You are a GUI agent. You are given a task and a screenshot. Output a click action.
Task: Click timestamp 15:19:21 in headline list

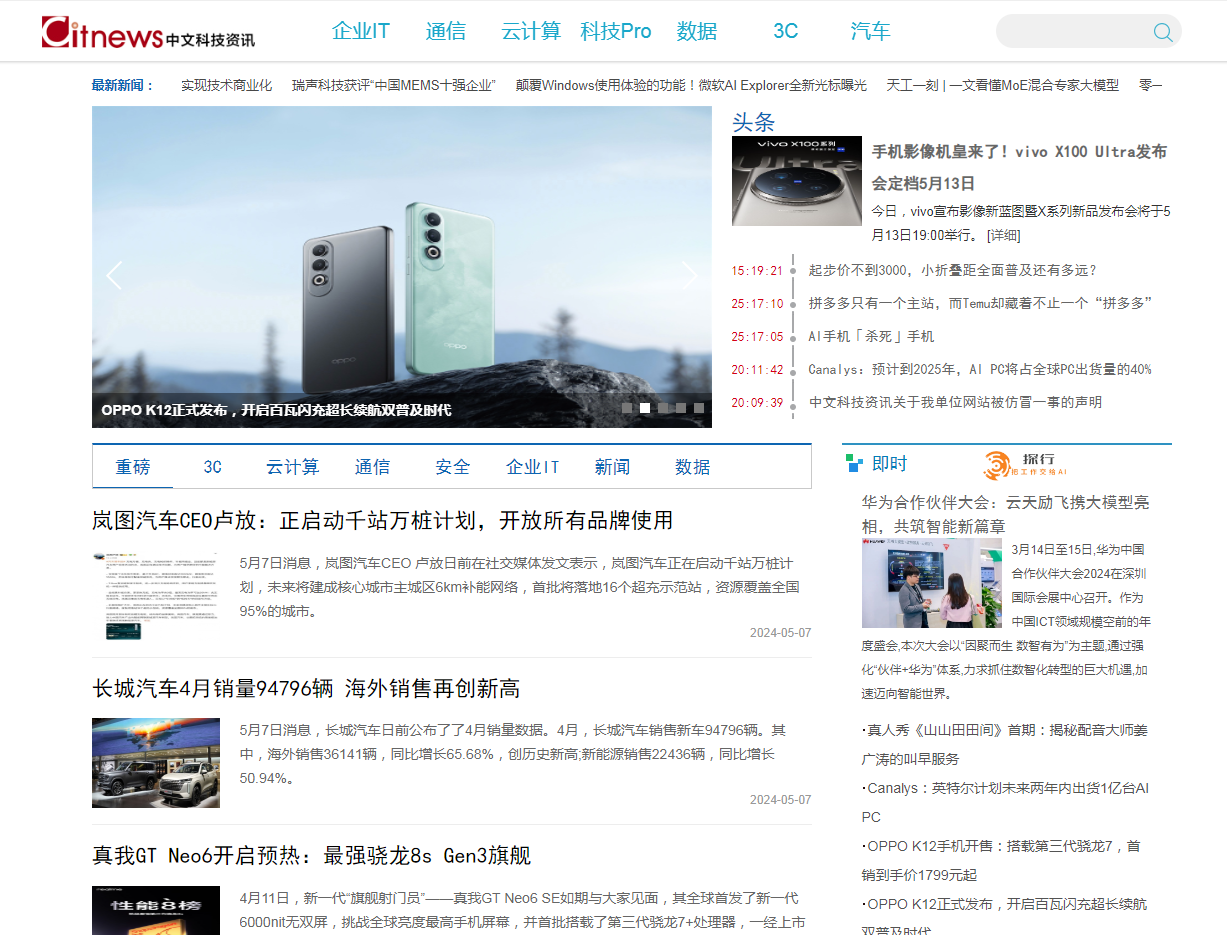click(x=757, y=270)
